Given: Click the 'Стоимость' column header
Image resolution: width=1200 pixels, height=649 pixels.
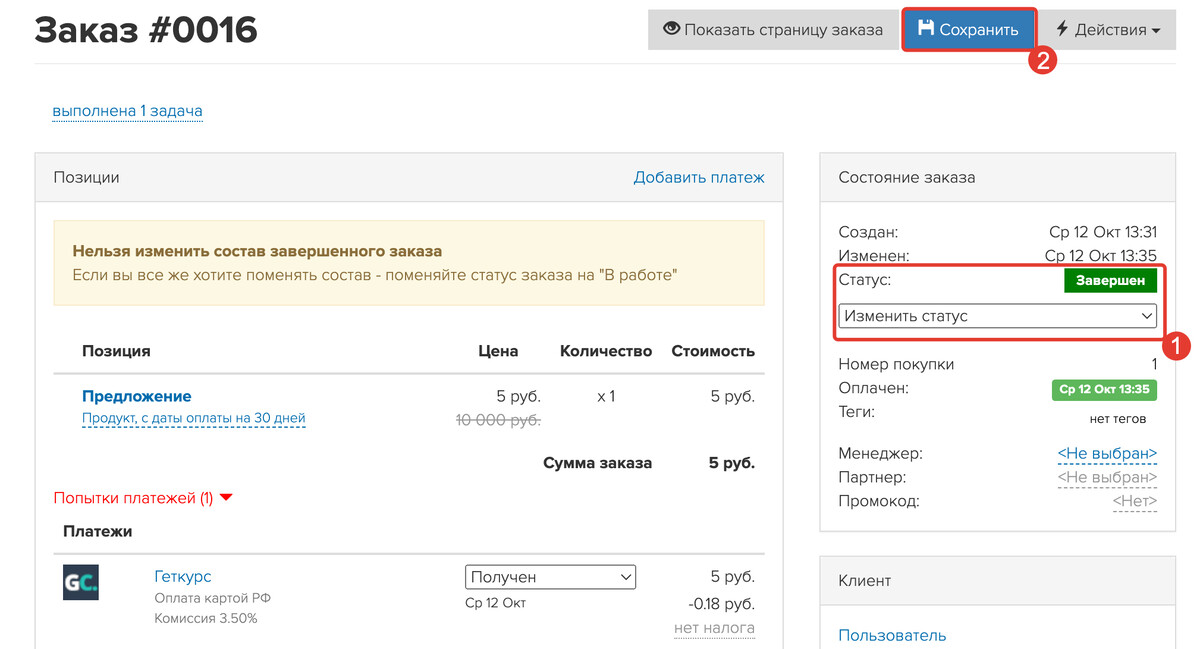Looking at the screenshot, I should 713,351.
